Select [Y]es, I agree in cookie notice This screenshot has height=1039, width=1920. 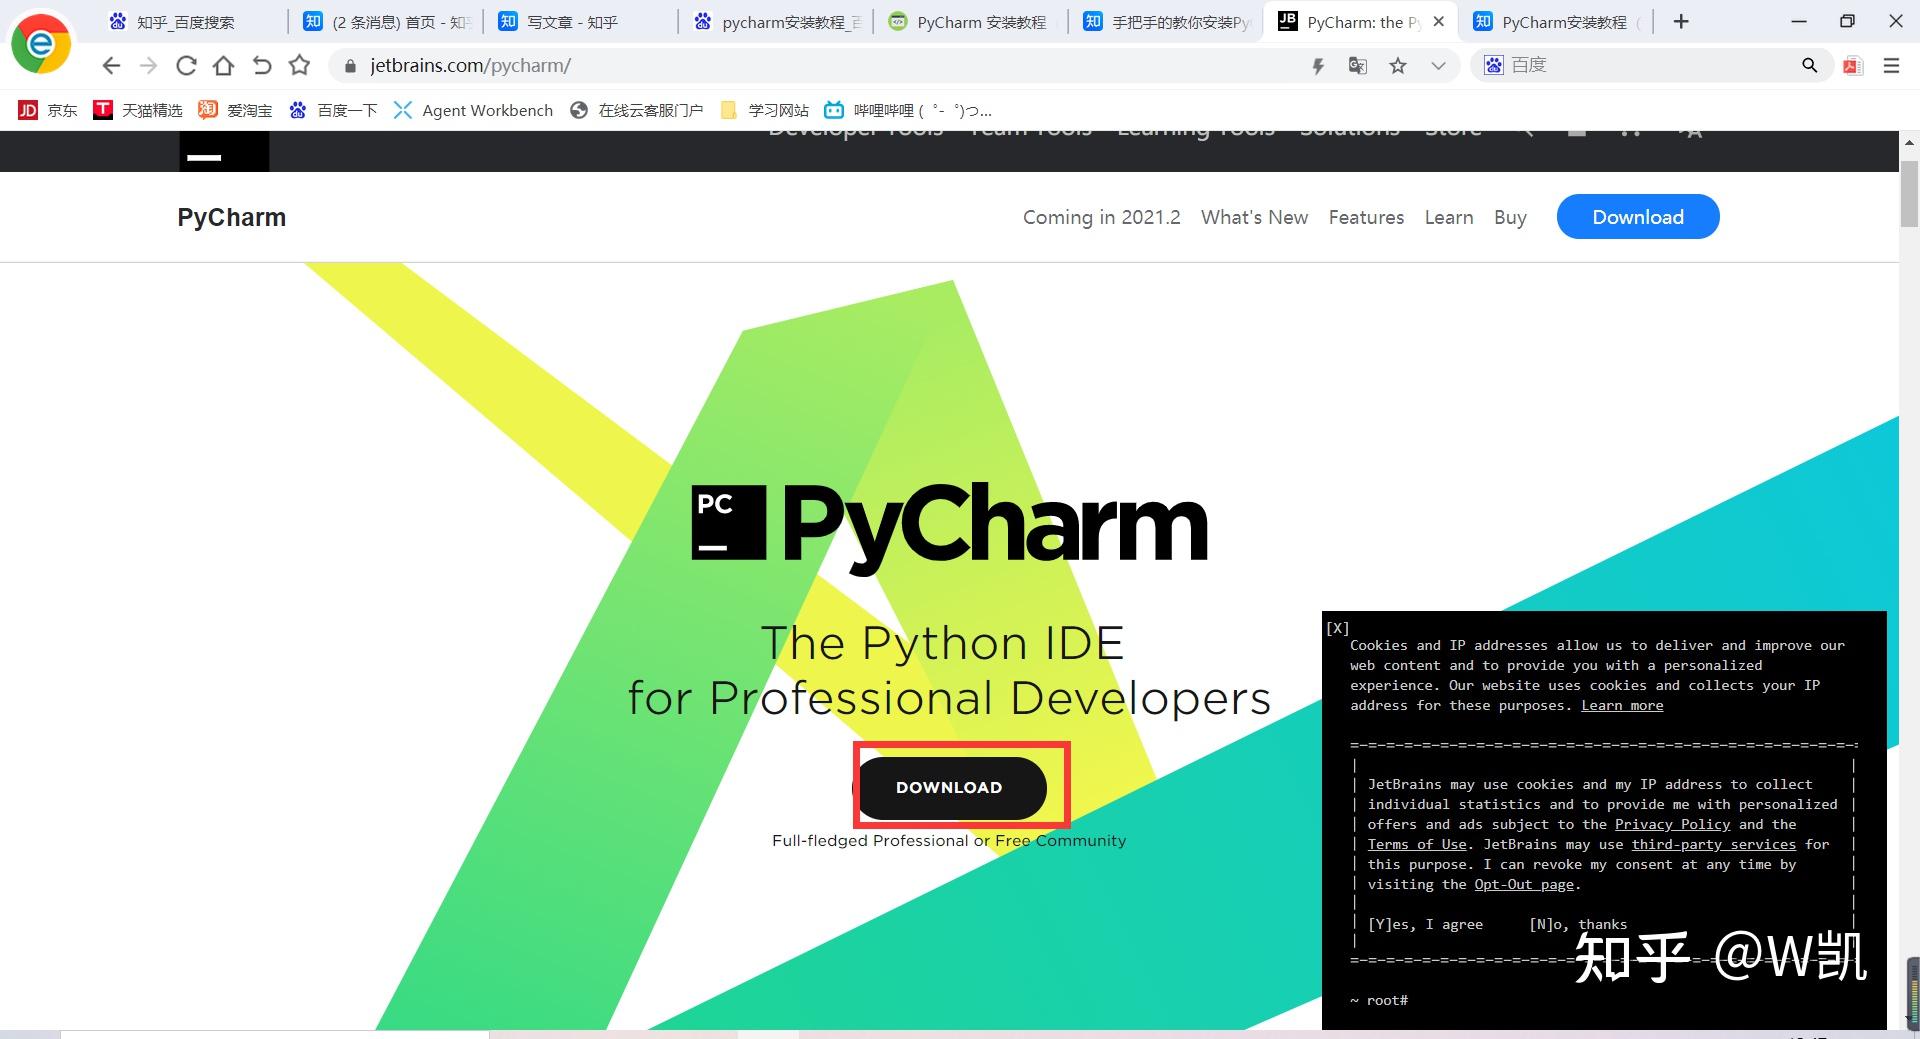1424,924
